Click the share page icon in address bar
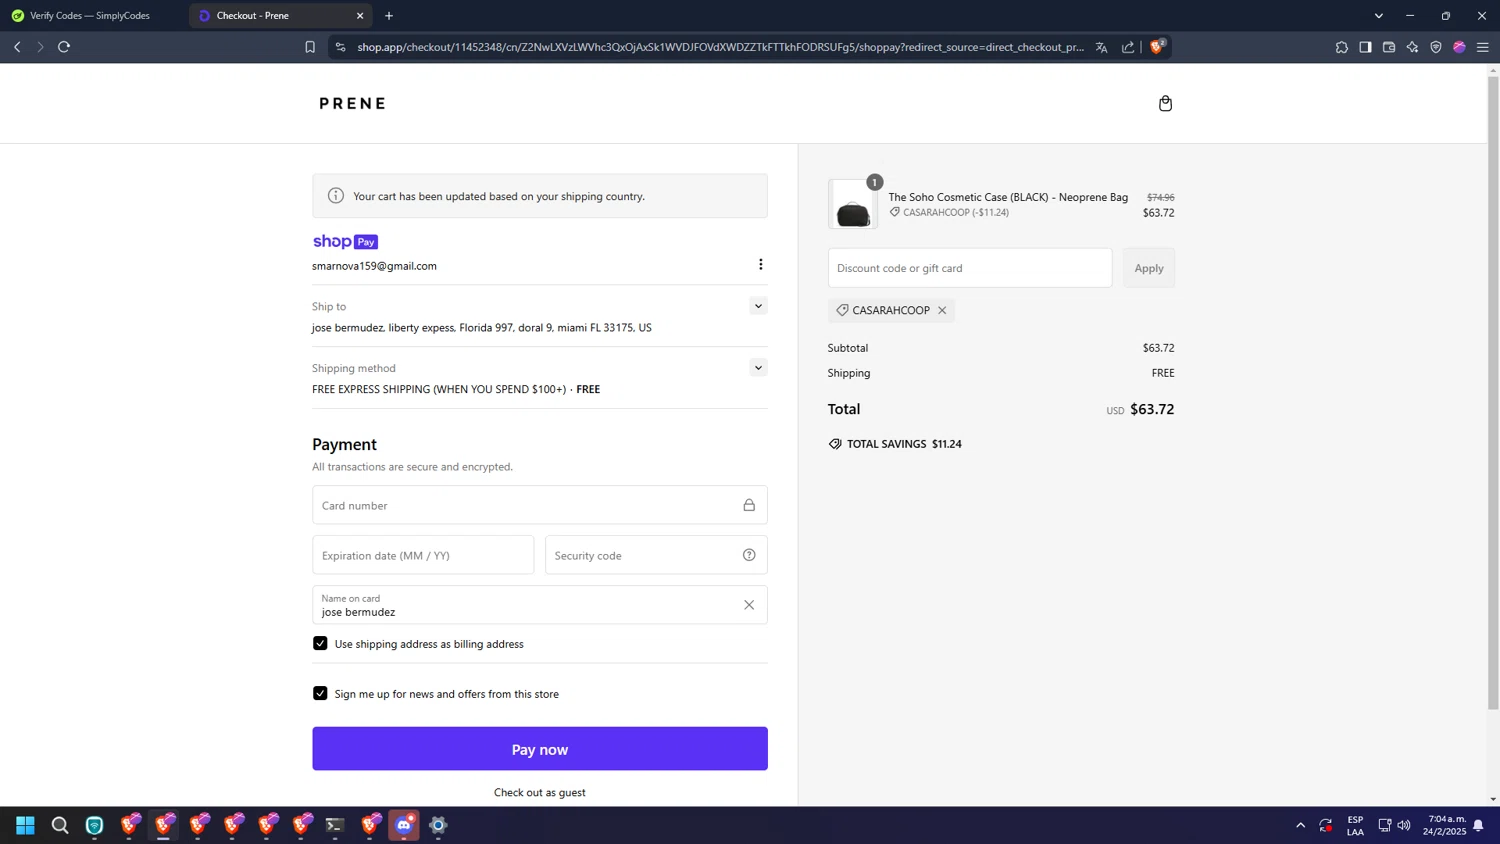 tap(1128, 47)
